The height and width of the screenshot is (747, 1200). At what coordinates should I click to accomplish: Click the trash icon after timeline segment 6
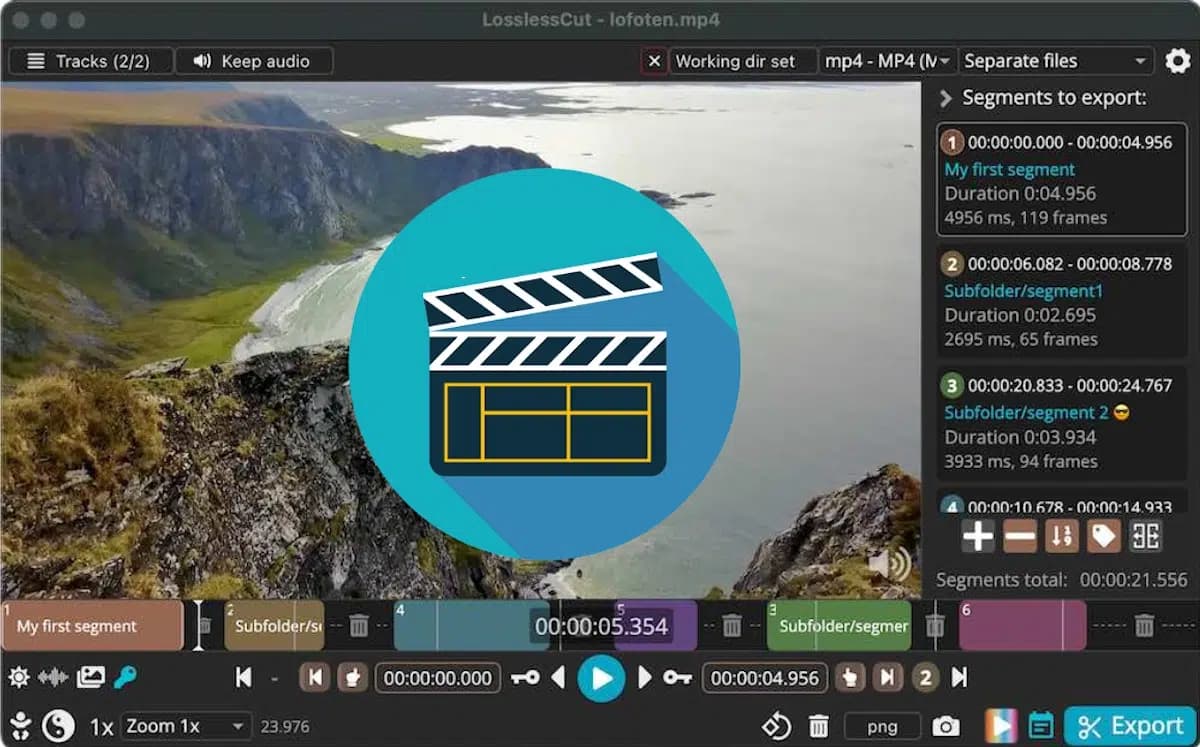[x=1144, y=626]
